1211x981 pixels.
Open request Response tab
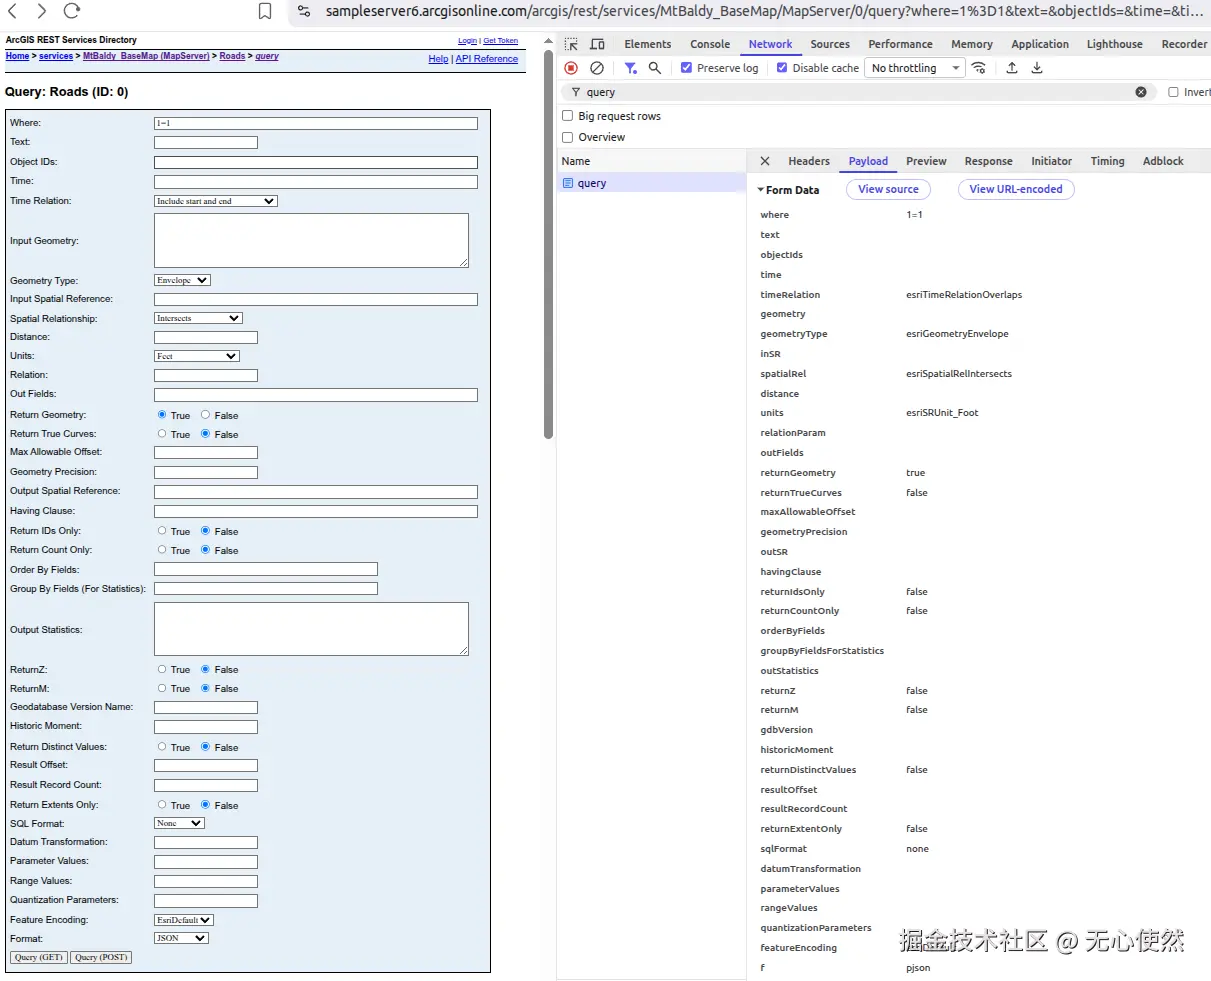tap(989, 161)
